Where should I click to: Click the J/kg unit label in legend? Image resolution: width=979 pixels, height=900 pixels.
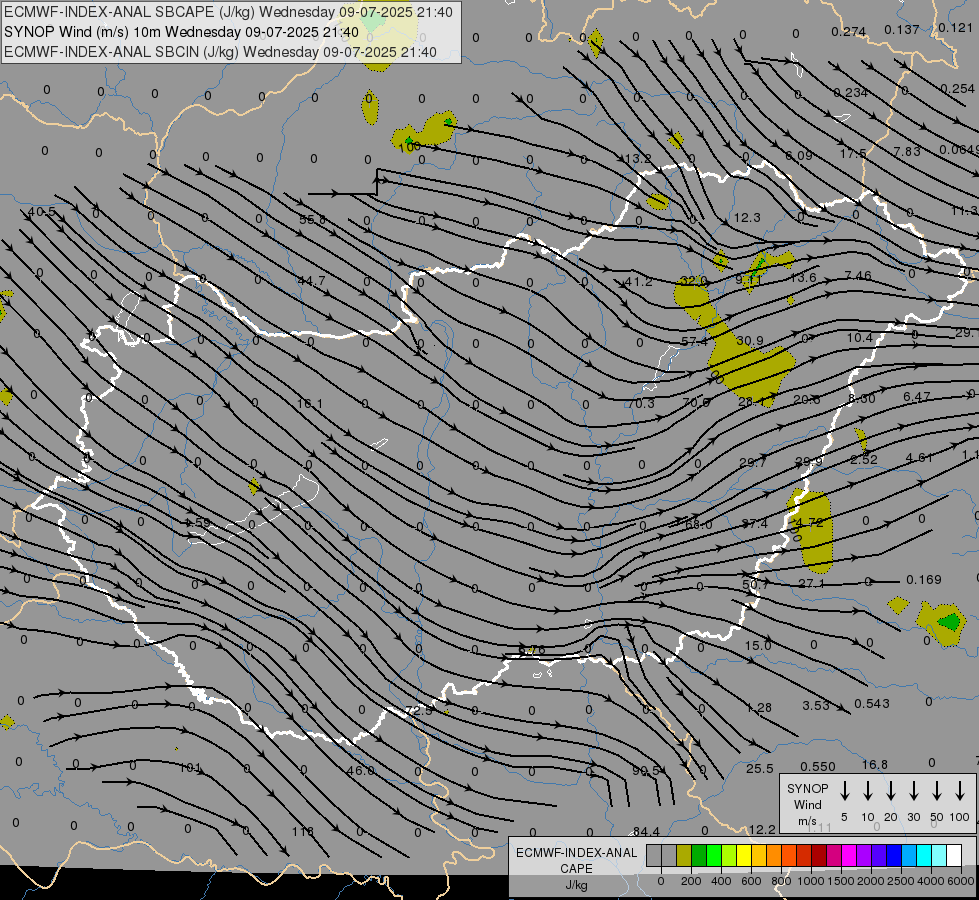576,885
